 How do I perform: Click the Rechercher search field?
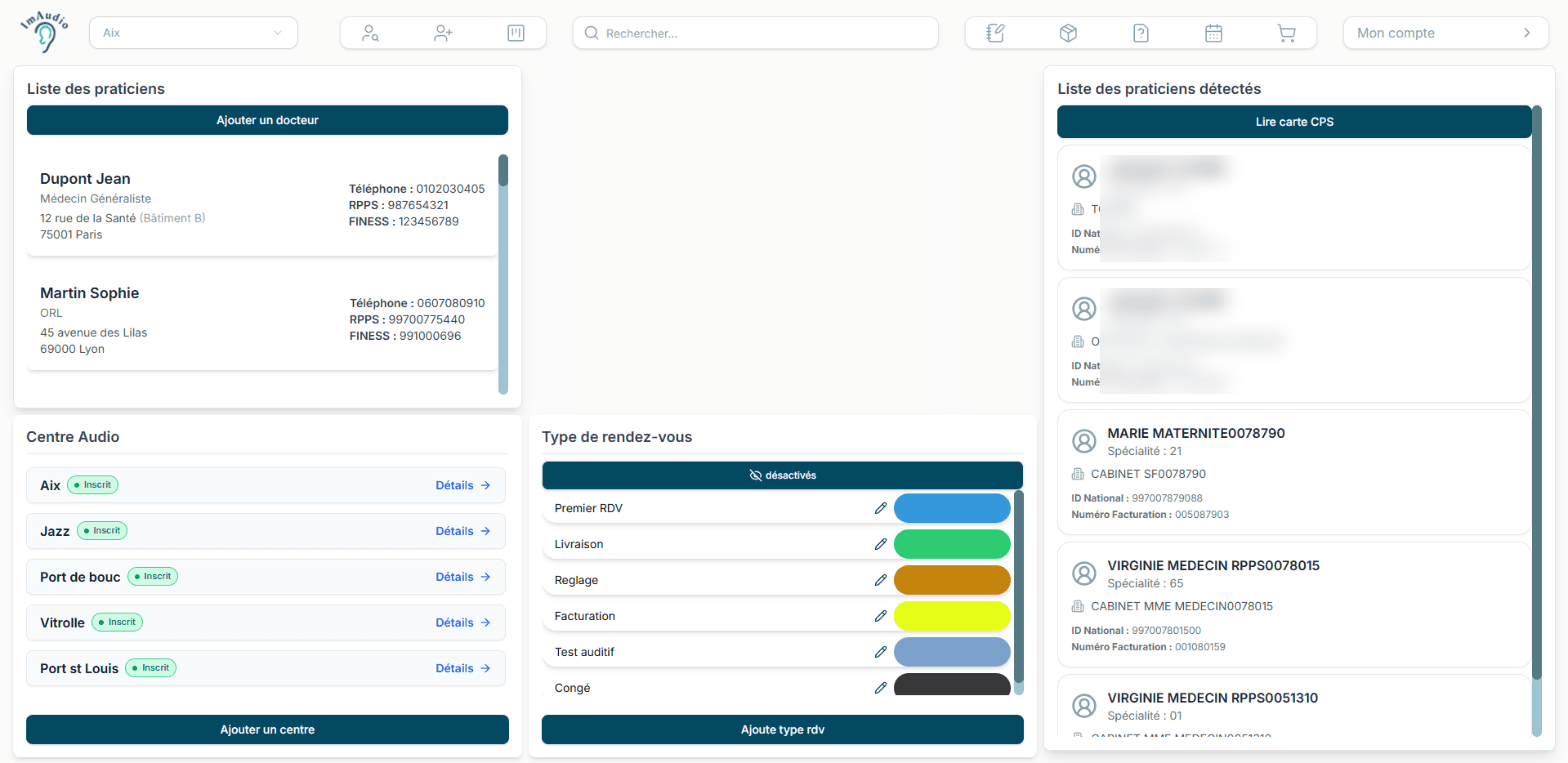click(756, 33)
